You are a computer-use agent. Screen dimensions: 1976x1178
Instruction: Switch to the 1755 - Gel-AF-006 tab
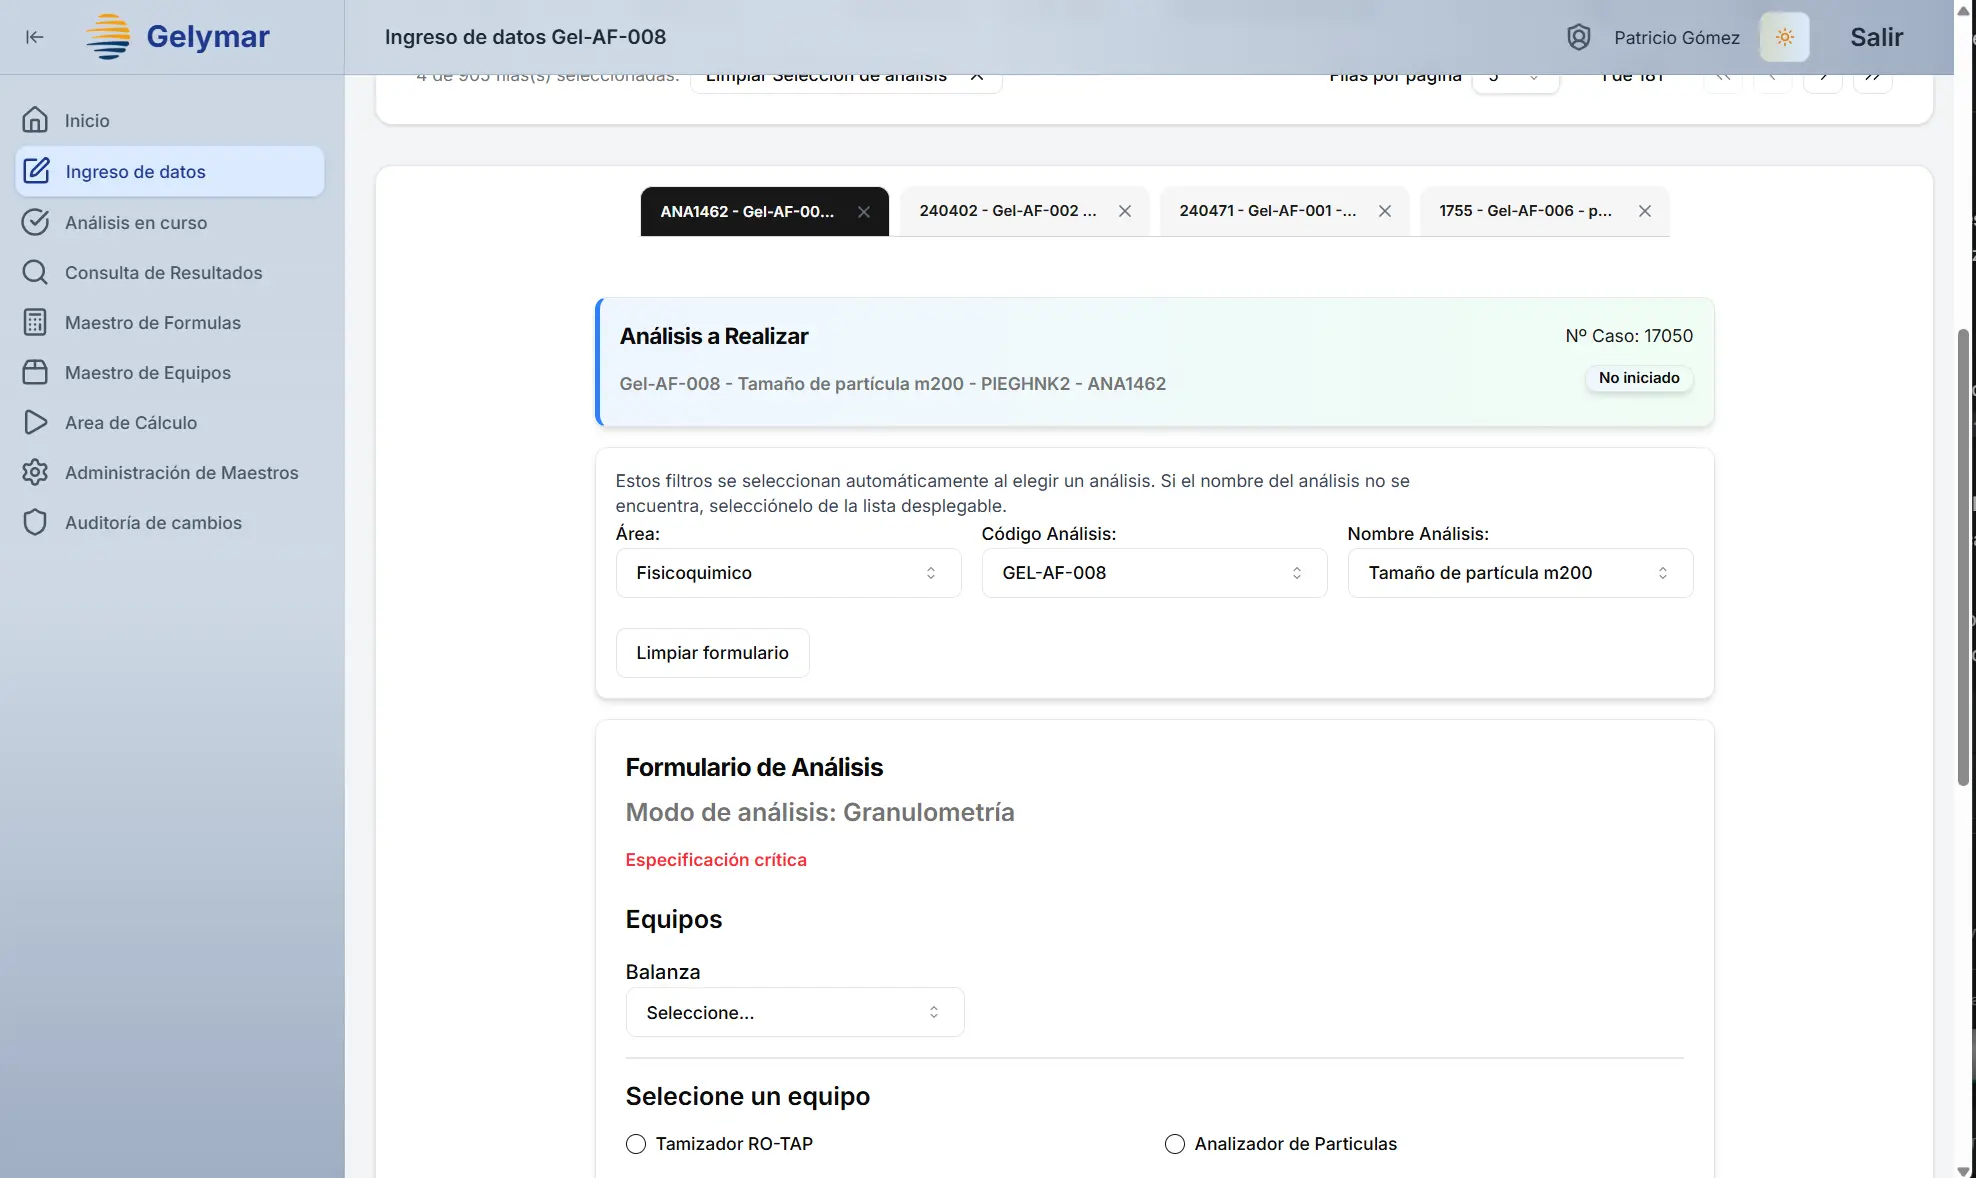pyautogui.click(x=1525, y=211)
